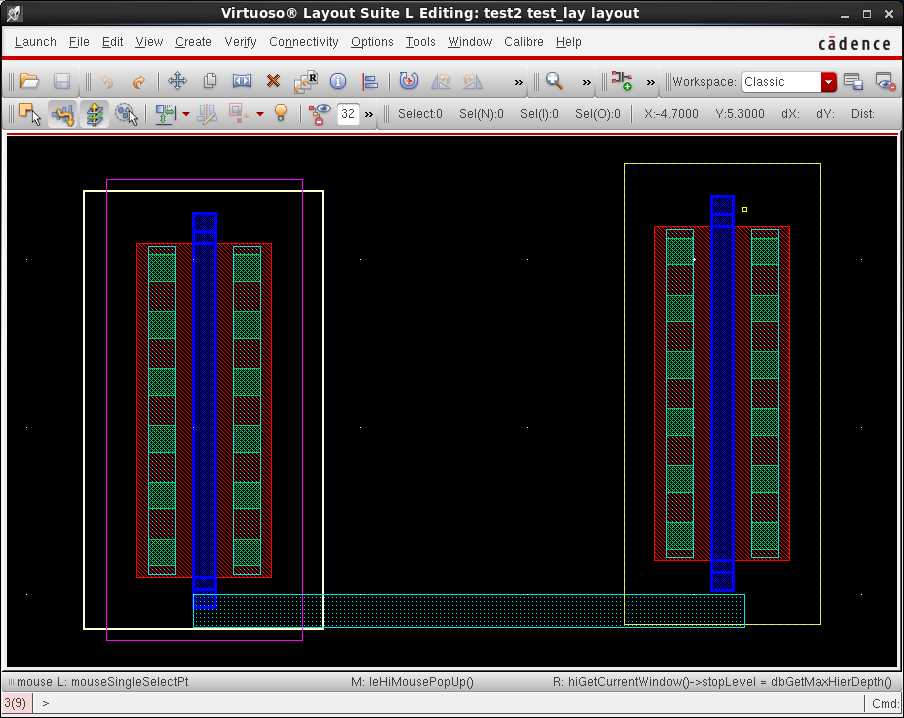Click the redo arrow icon
This screenshot has width=904, height=718.
(139, 82)
